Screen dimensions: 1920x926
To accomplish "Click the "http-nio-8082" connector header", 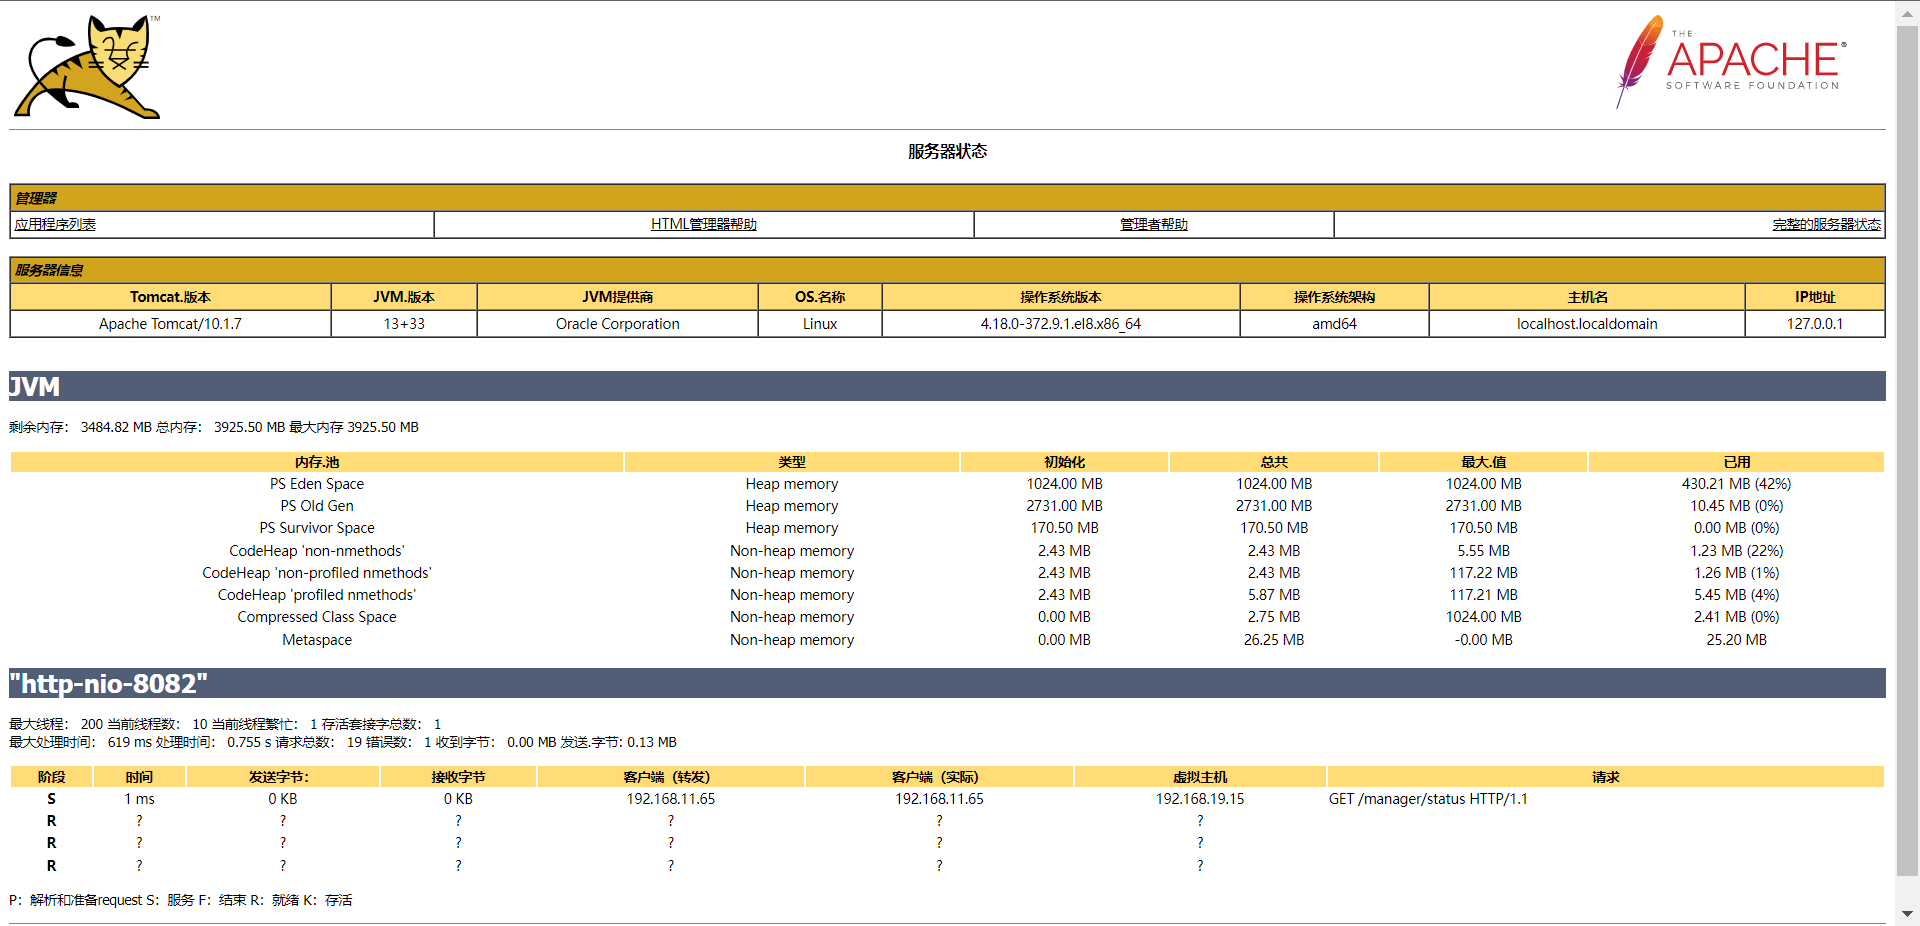I will [x=947, y=683].
